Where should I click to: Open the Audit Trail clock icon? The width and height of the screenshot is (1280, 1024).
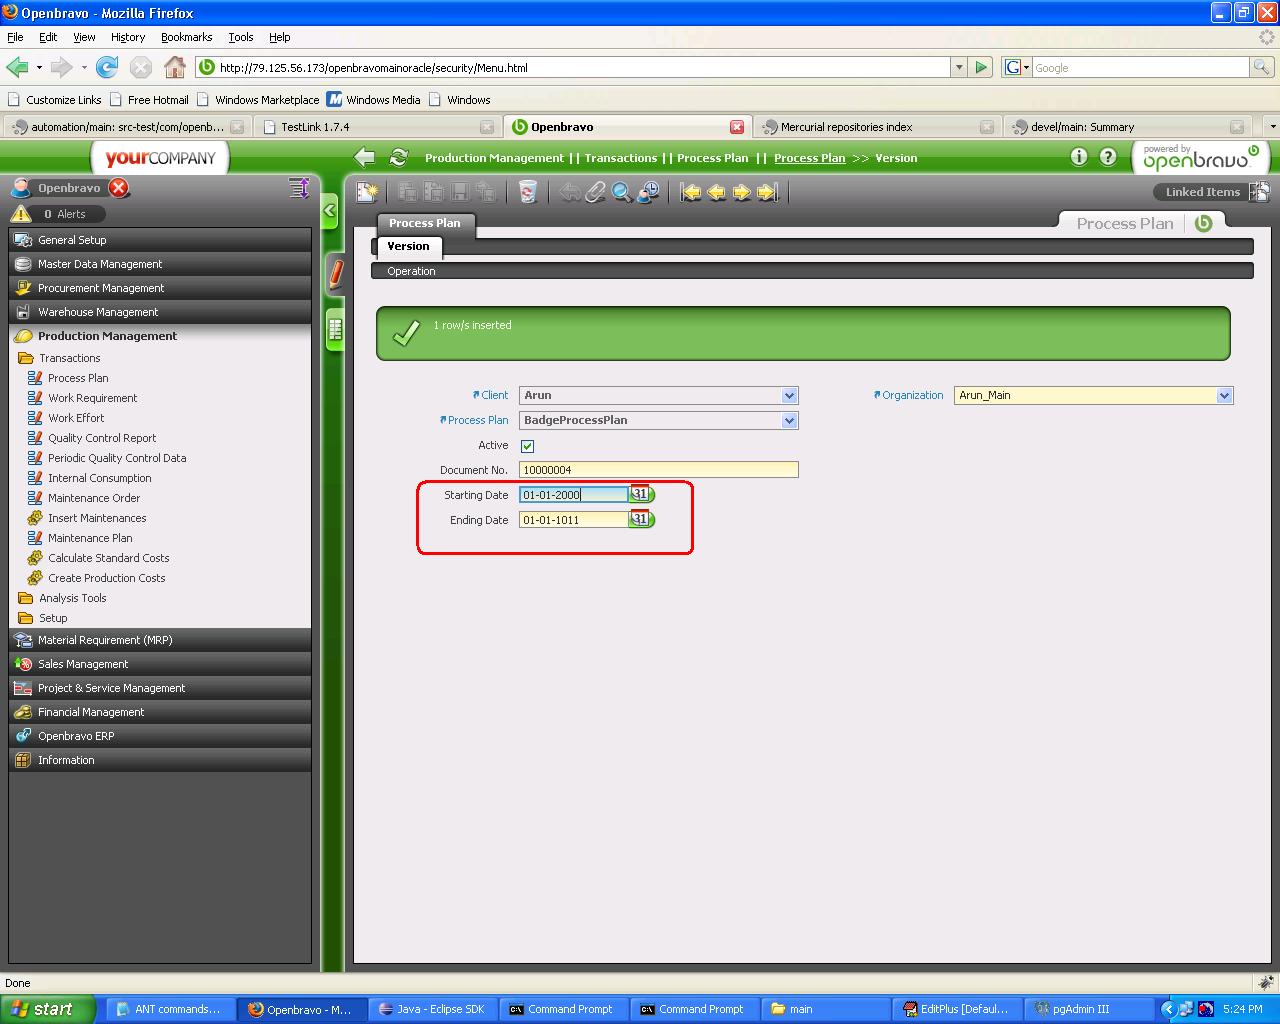click(648, 192)
